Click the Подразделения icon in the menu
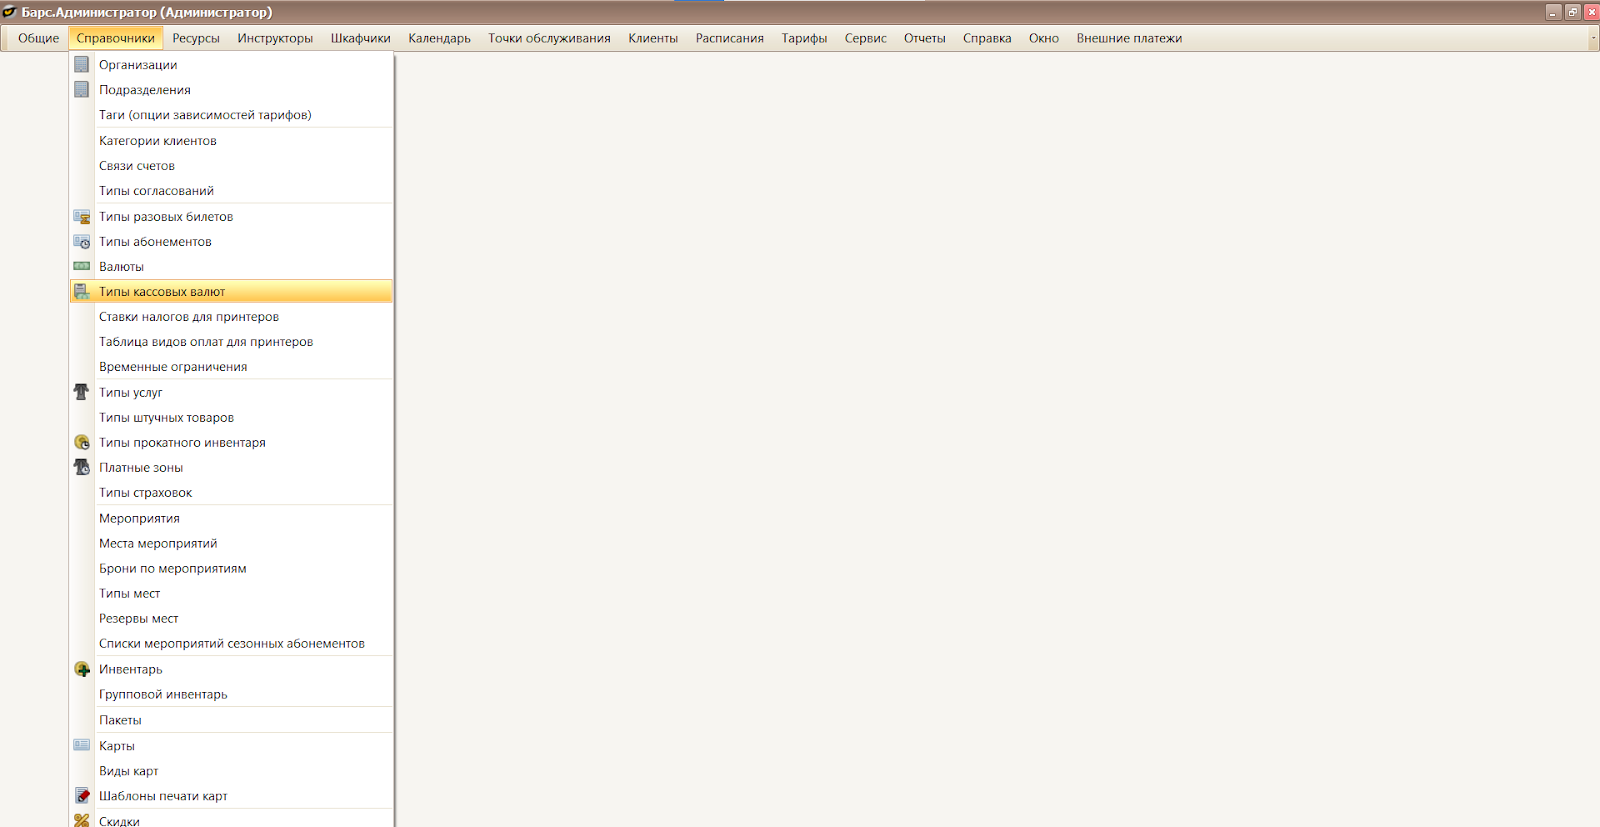Image resolution: width=1600 pixels, height=827 pixels. pyautogui.click(x=82, y=90)
